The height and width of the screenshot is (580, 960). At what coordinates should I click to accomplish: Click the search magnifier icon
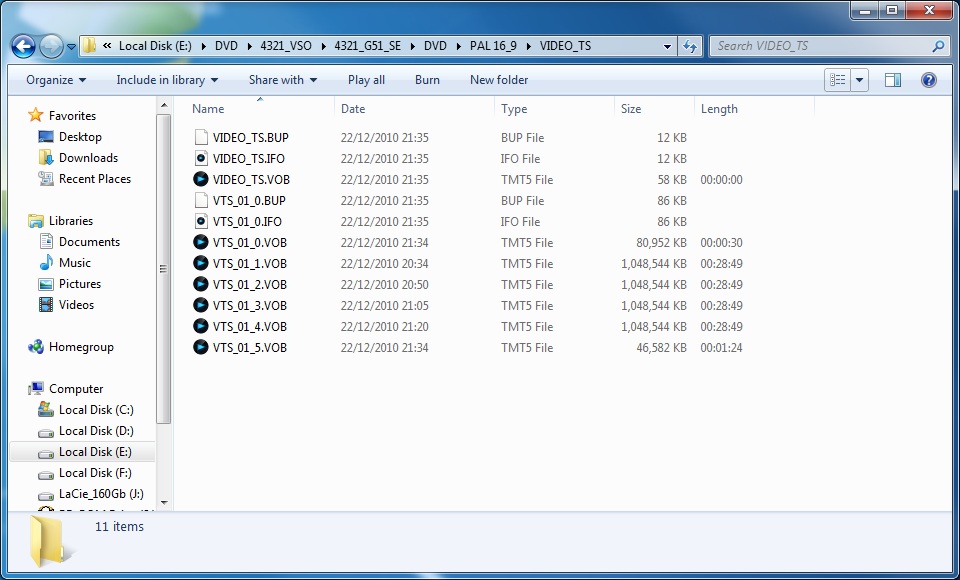click(x=938, y=46)
